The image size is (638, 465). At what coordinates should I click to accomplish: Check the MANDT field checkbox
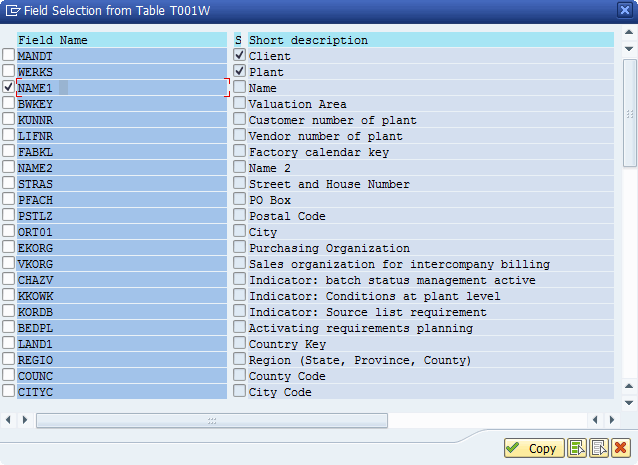click(x=9, y=55)
